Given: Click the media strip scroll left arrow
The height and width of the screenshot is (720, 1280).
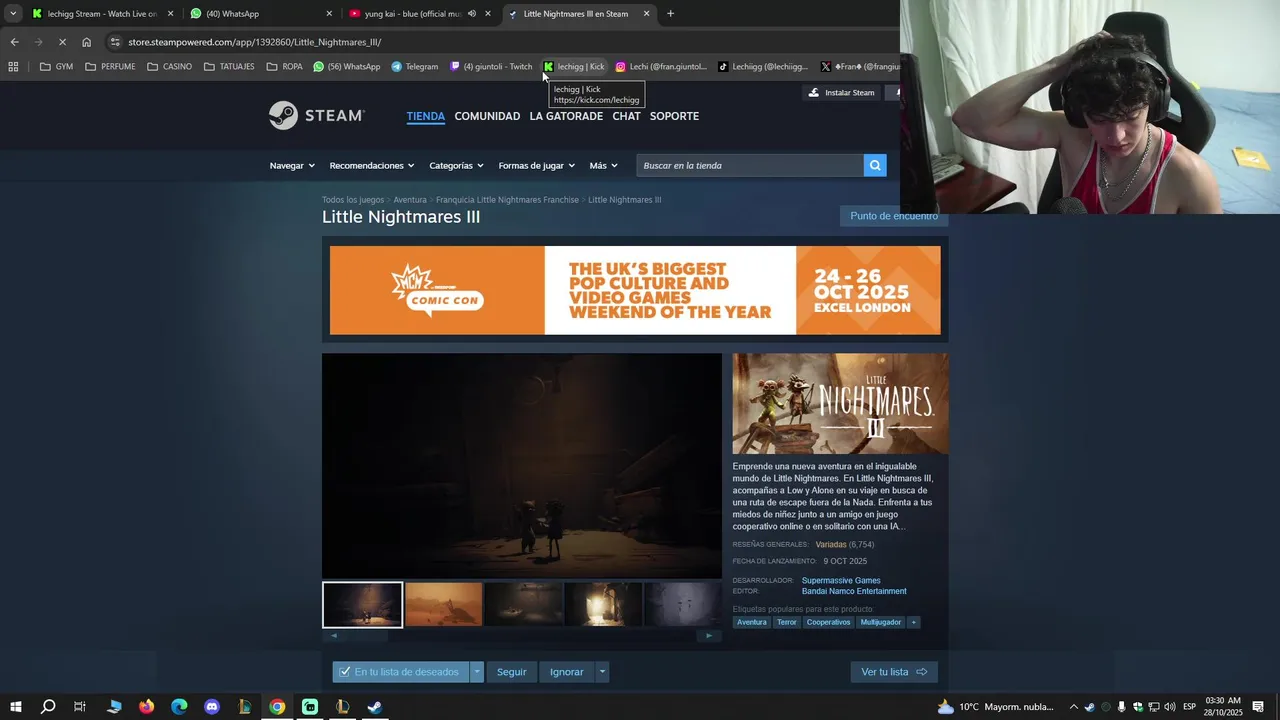Looking at the screenshot, I should 334,635.
